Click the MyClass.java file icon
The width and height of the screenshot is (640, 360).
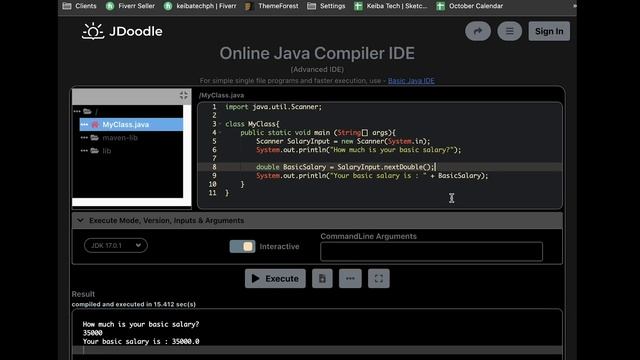95,124
